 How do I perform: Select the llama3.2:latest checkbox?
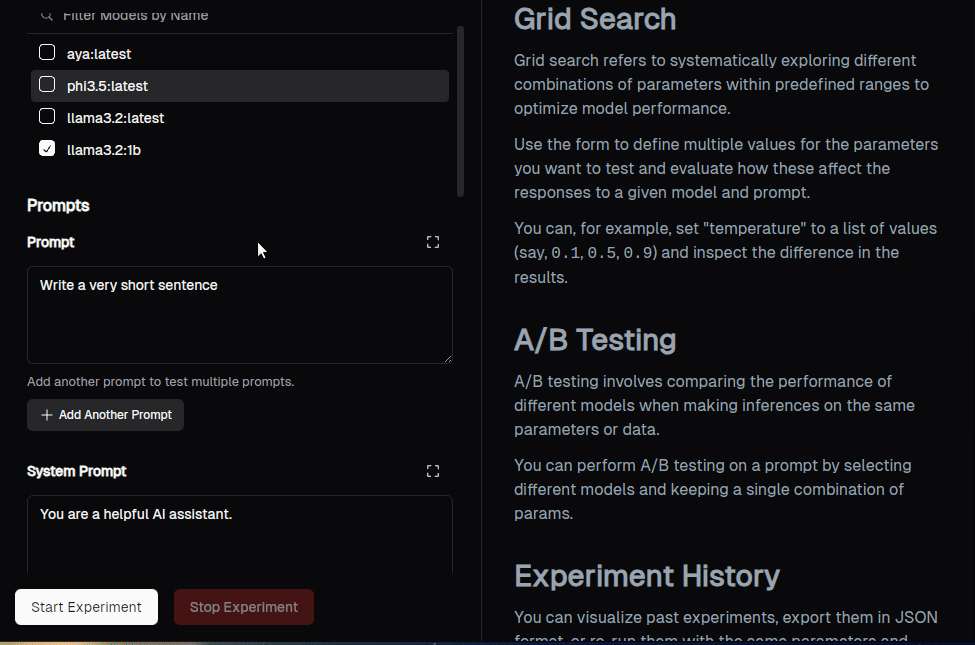pos(47,117)
